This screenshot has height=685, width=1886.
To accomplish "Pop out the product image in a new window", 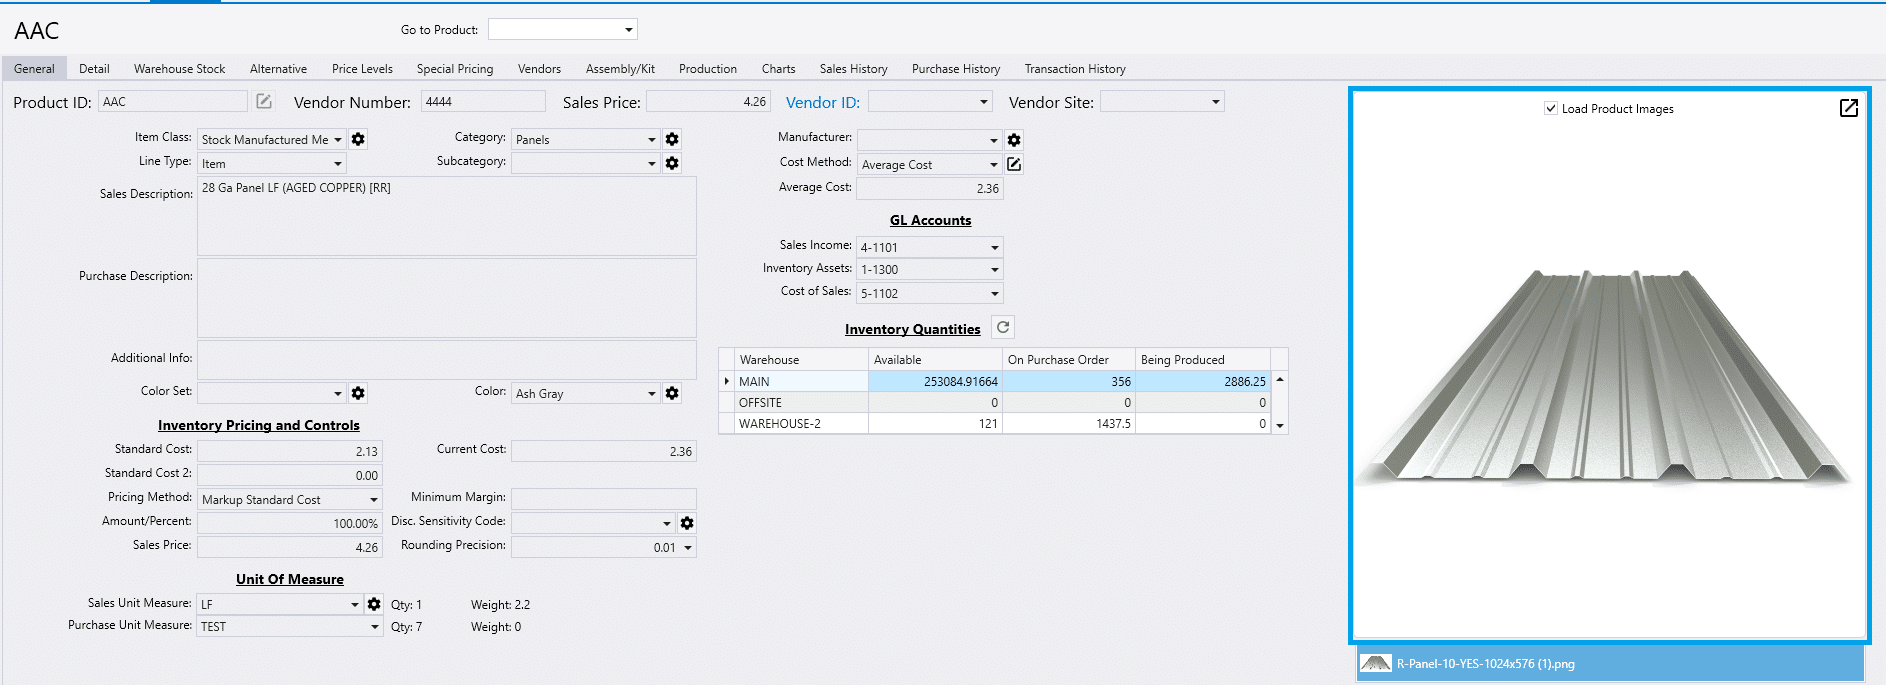I will tap(1849, 108).
